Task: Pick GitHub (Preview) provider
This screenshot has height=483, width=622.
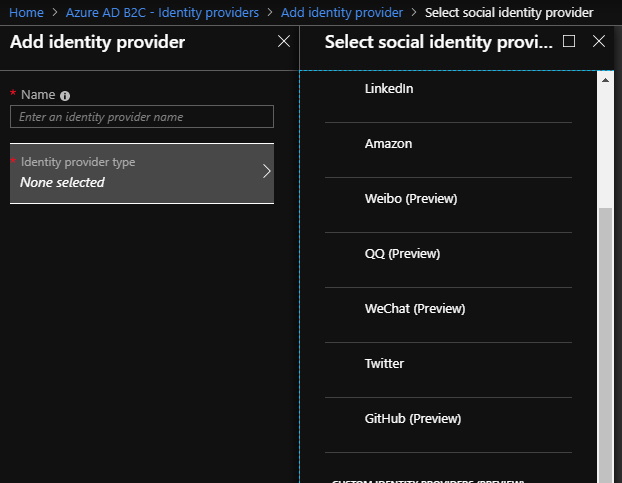Action: coord(412,419)
